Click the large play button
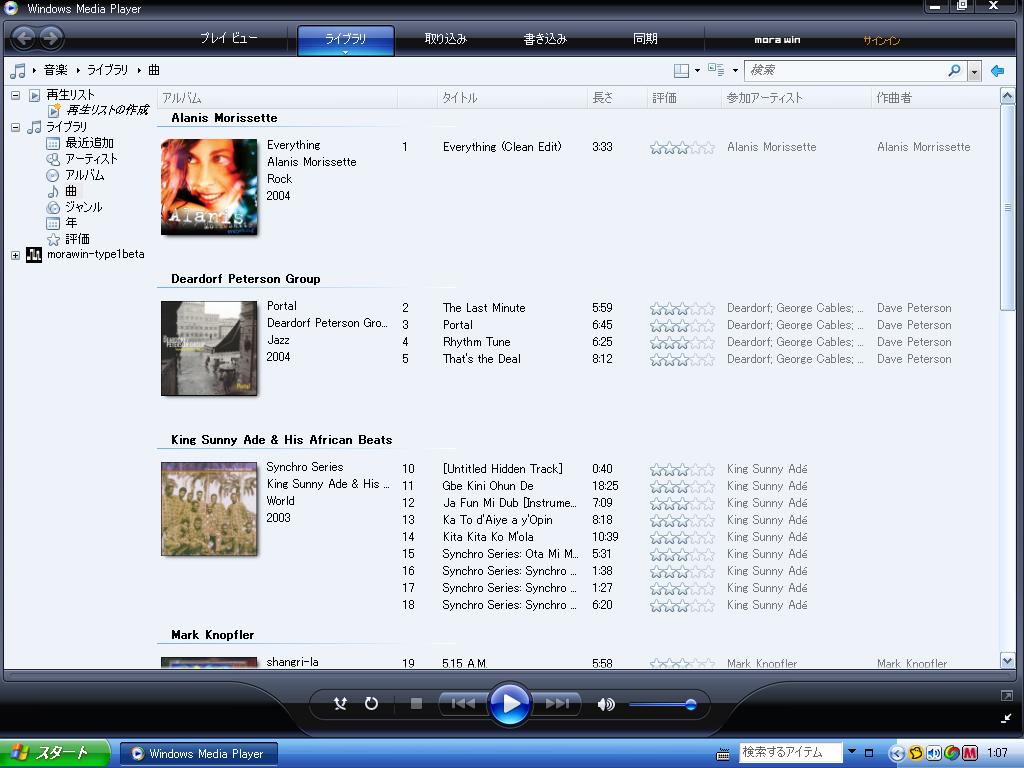Image resolution: width=1024 pixels, height=768 pixels. pos(509,703)
